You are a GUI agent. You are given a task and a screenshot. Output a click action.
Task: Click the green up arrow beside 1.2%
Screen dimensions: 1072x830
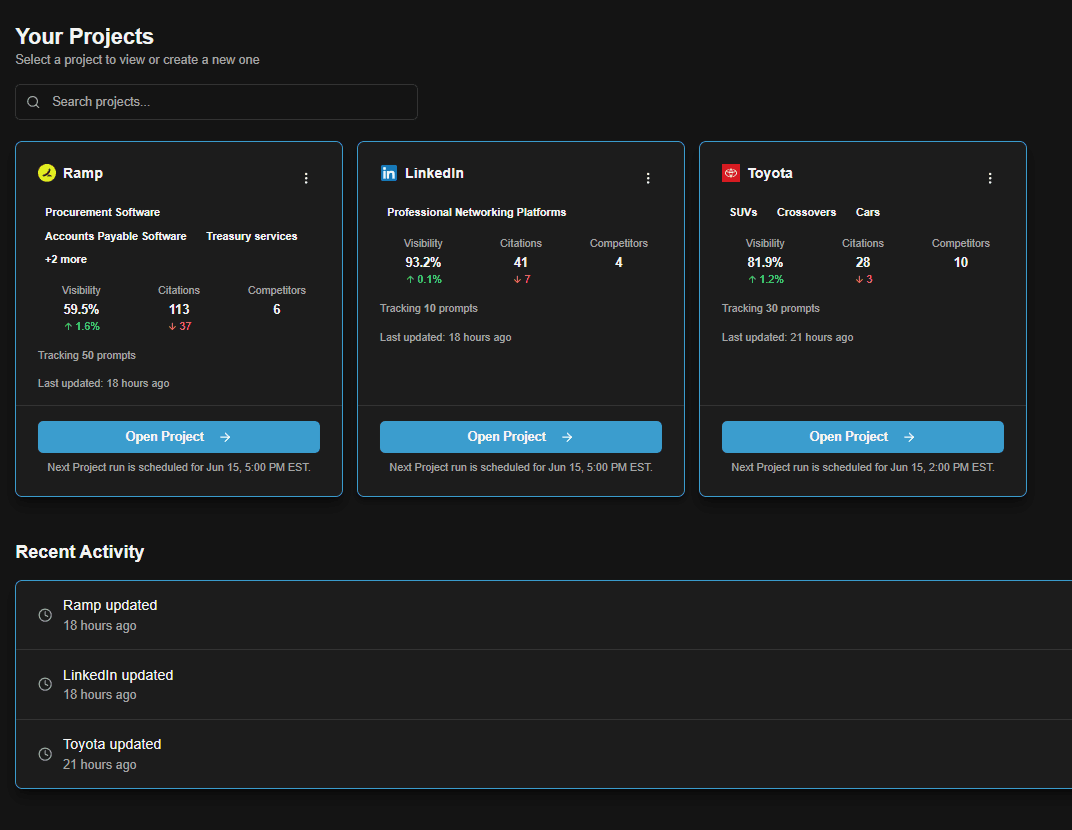[752, 280]
